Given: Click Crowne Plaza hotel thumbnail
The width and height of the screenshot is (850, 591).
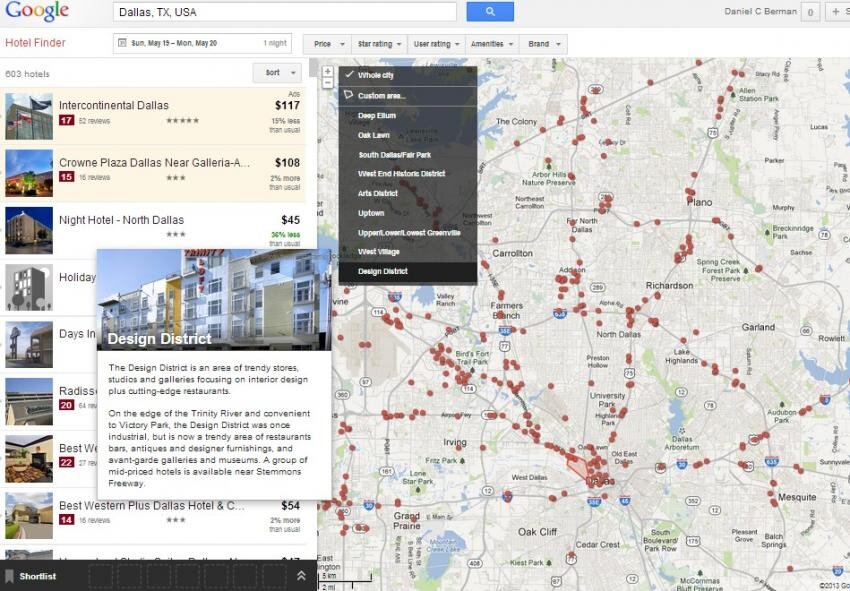Looking at the screenshot, I should pos(29,174).
